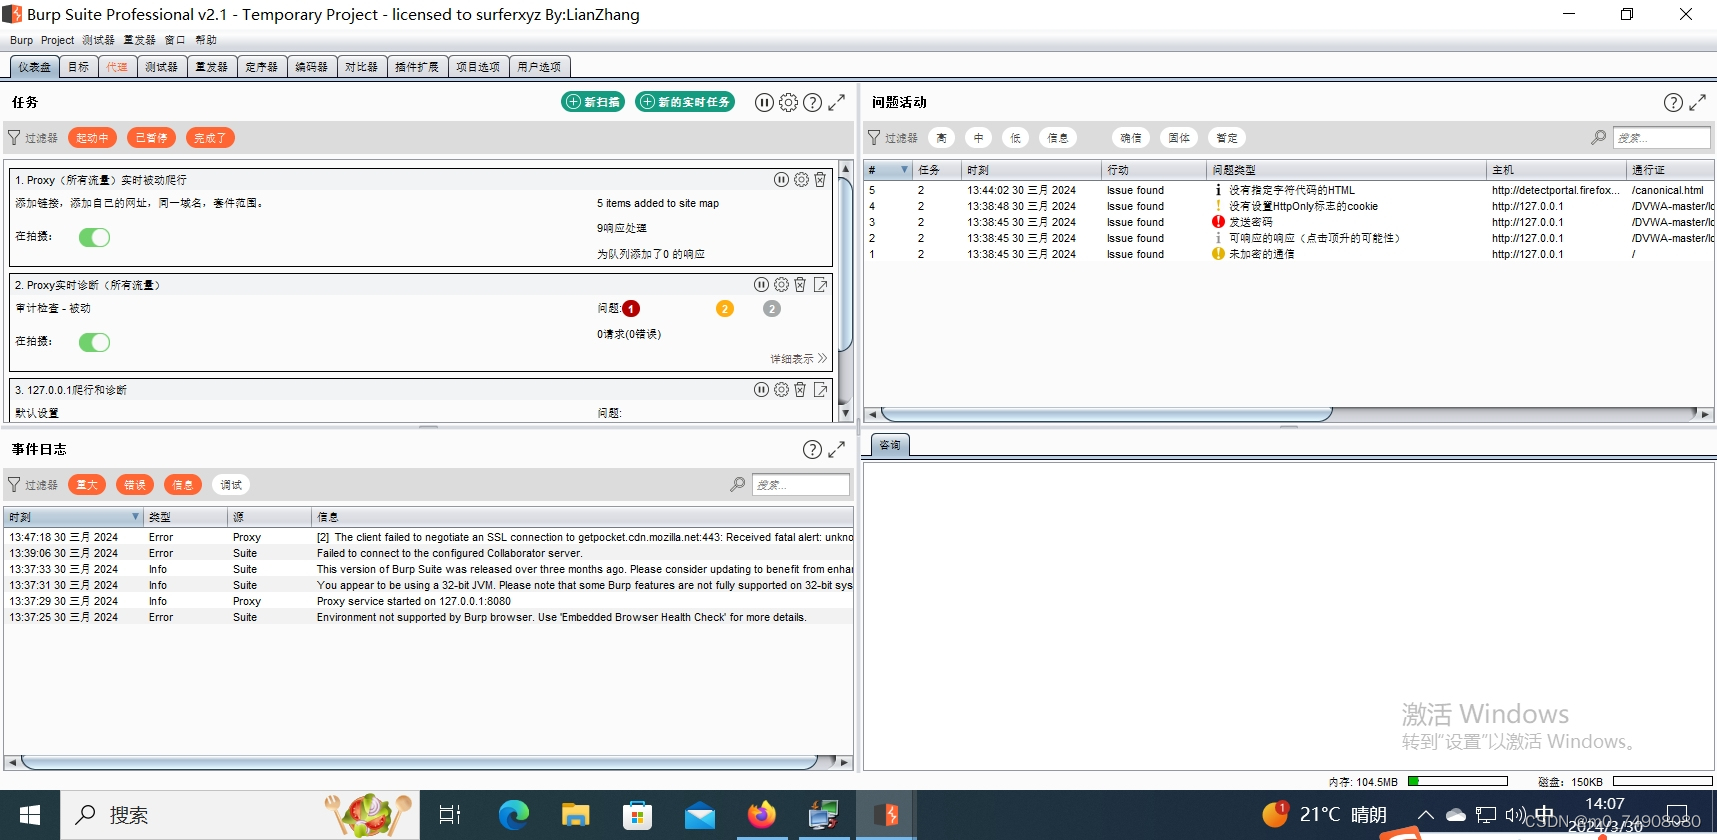The width and height of the screenshot is (1717, 840).
Task: Sort event log by 类型 column header
Action: click(x=186, y=517)
